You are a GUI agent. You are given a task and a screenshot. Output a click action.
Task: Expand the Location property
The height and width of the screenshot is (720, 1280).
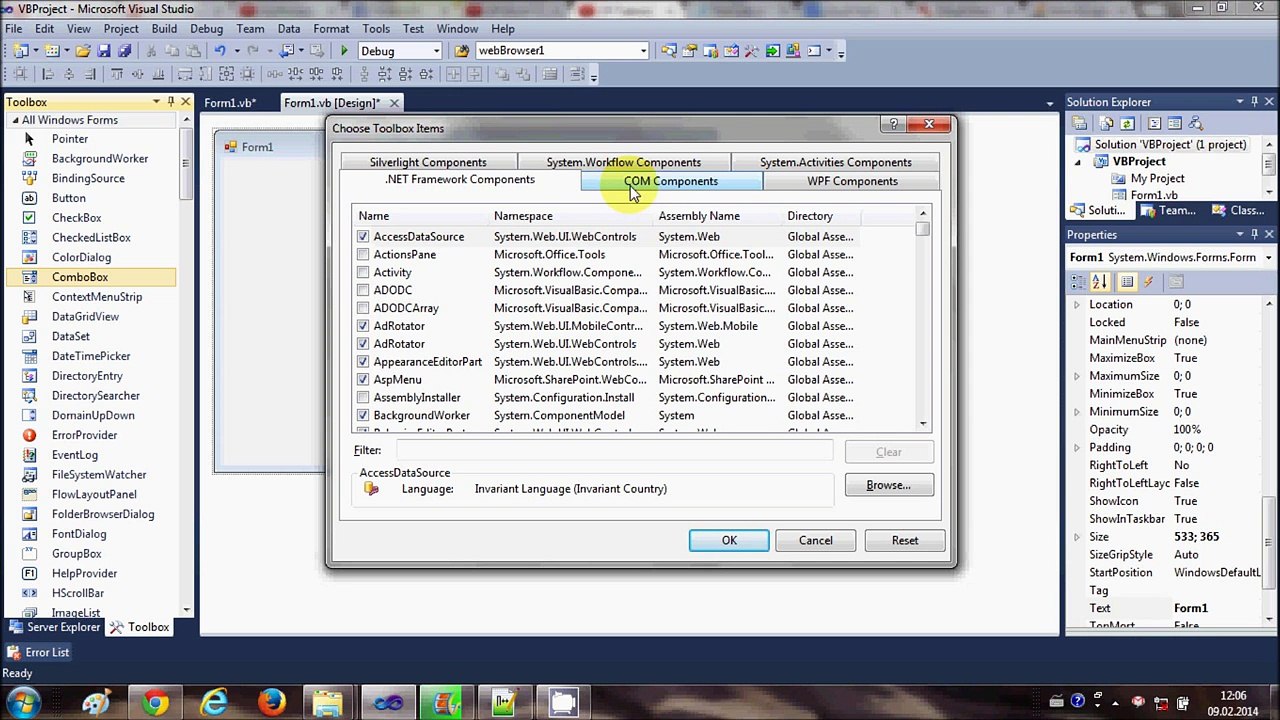(x=1077, y=305)
